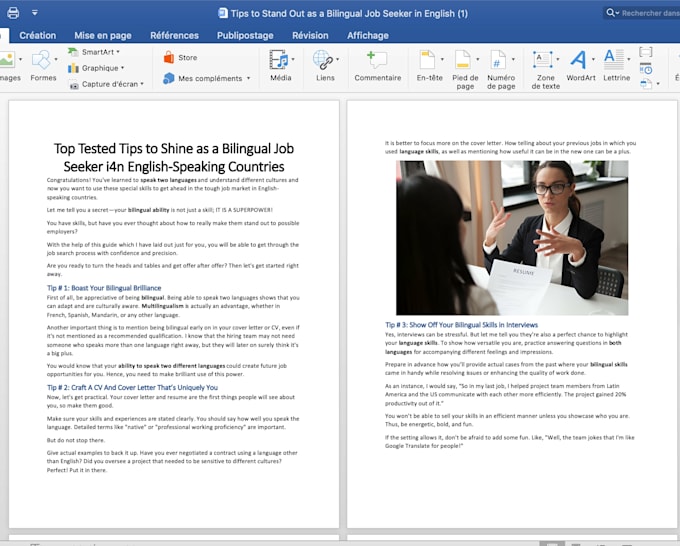Click the WordArt icon
This screenshot has width=680, height=546.
point(578,59)
